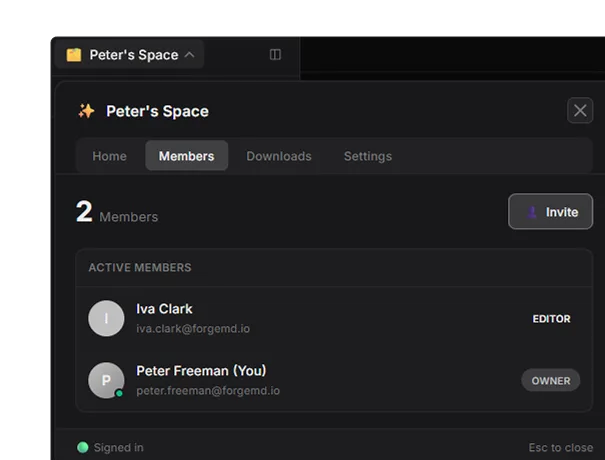Close the Peter's Space dialog
This screenshot has width=605, height=460.
click(x=580, y=111)
